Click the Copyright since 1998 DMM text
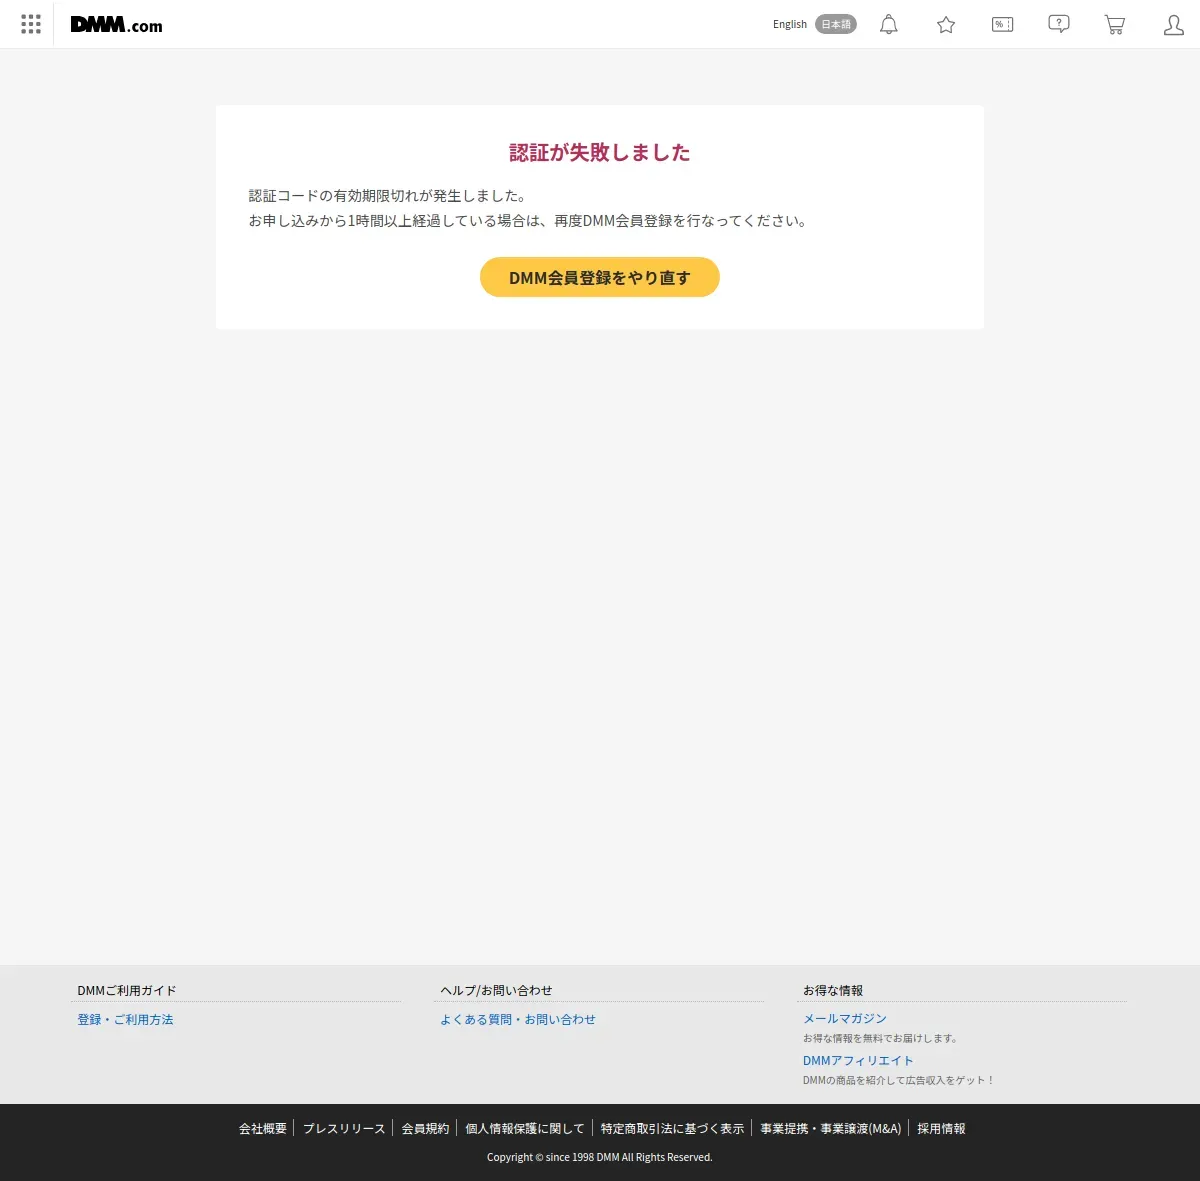The height and width of the screenshot is (1181, 1200). pyautogui.click(x=600, y=1157)
